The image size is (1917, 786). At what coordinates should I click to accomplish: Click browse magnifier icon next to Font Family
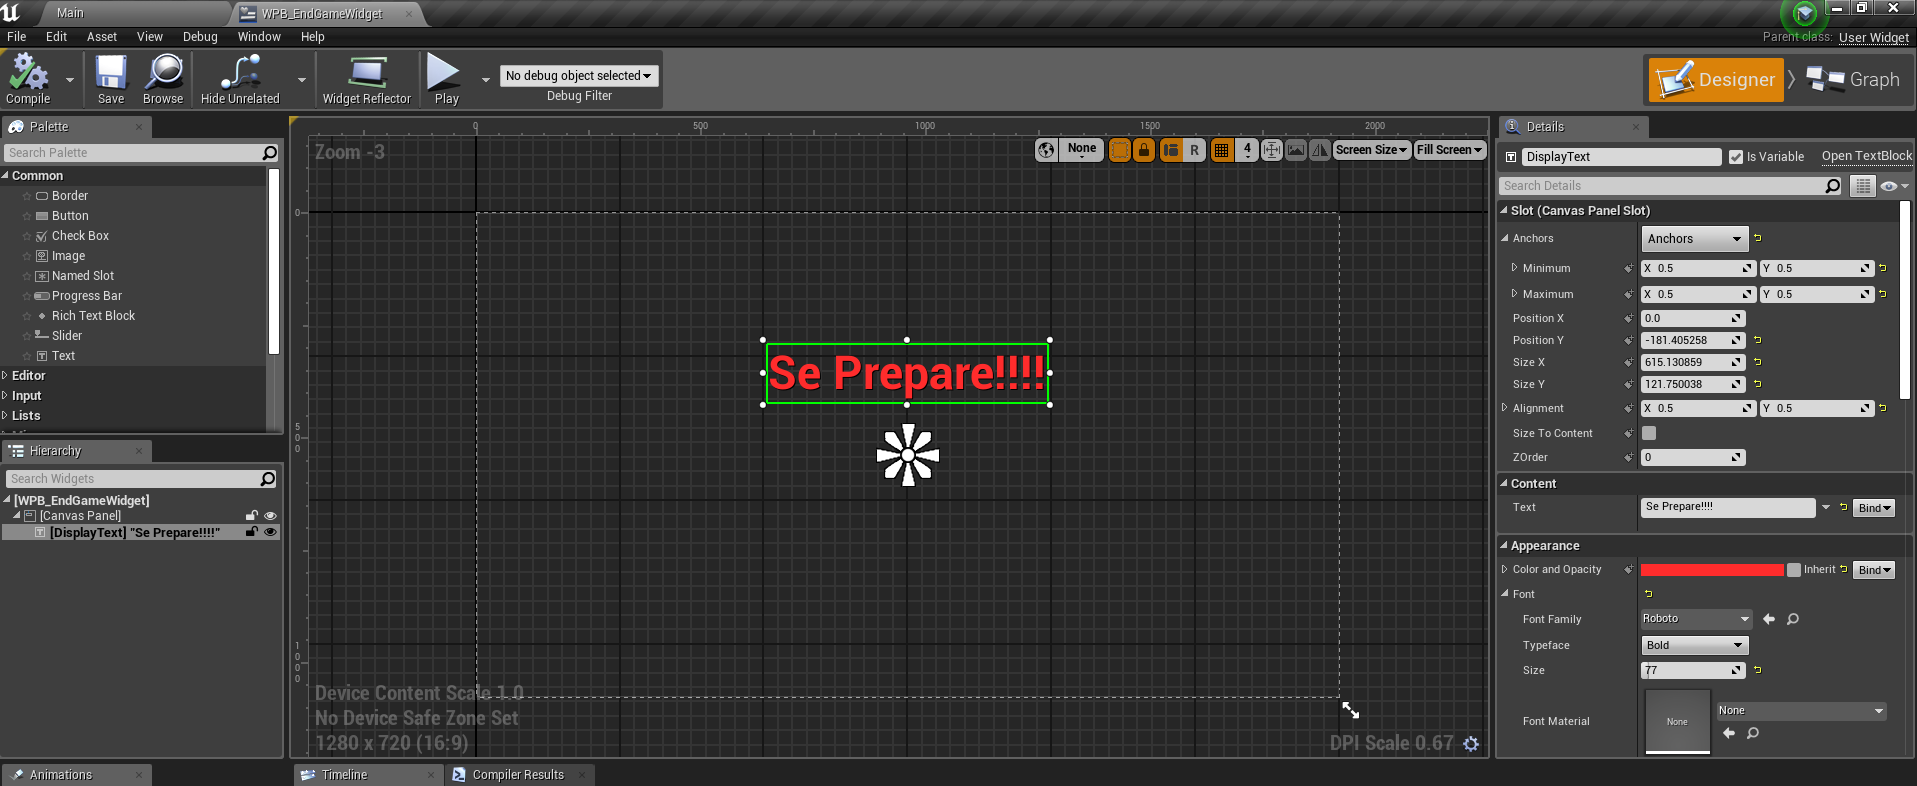coord(1793,619)
